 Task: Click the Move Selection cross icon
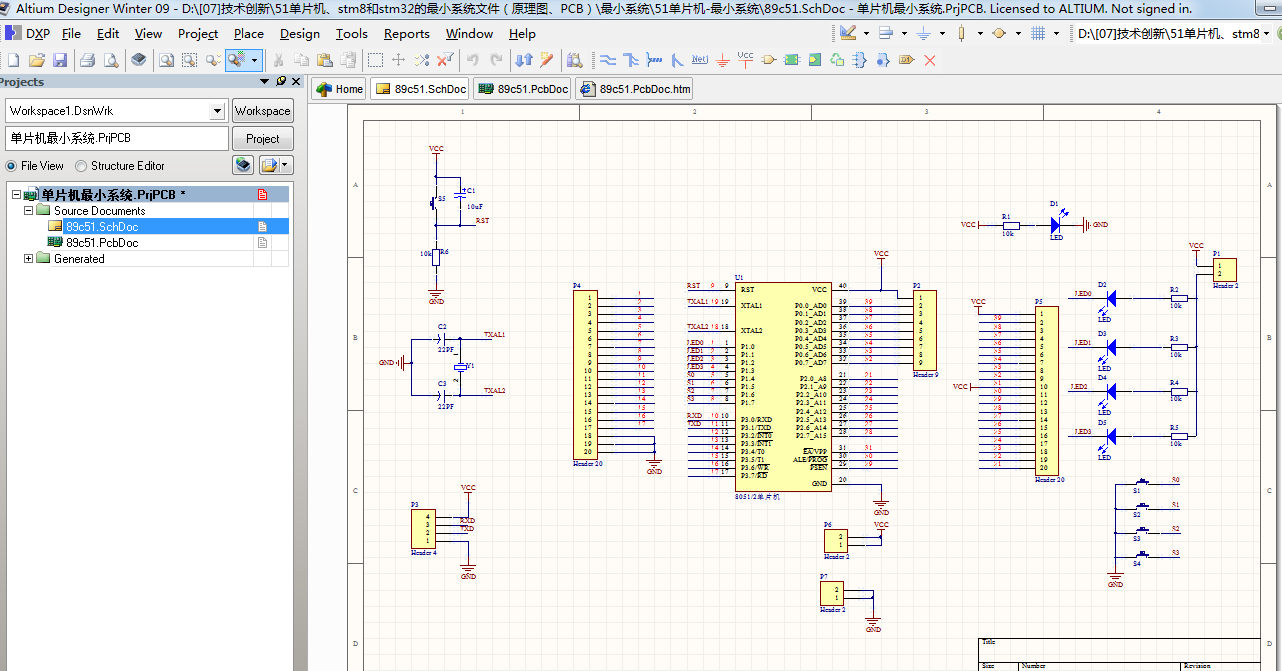coord(398,60)
